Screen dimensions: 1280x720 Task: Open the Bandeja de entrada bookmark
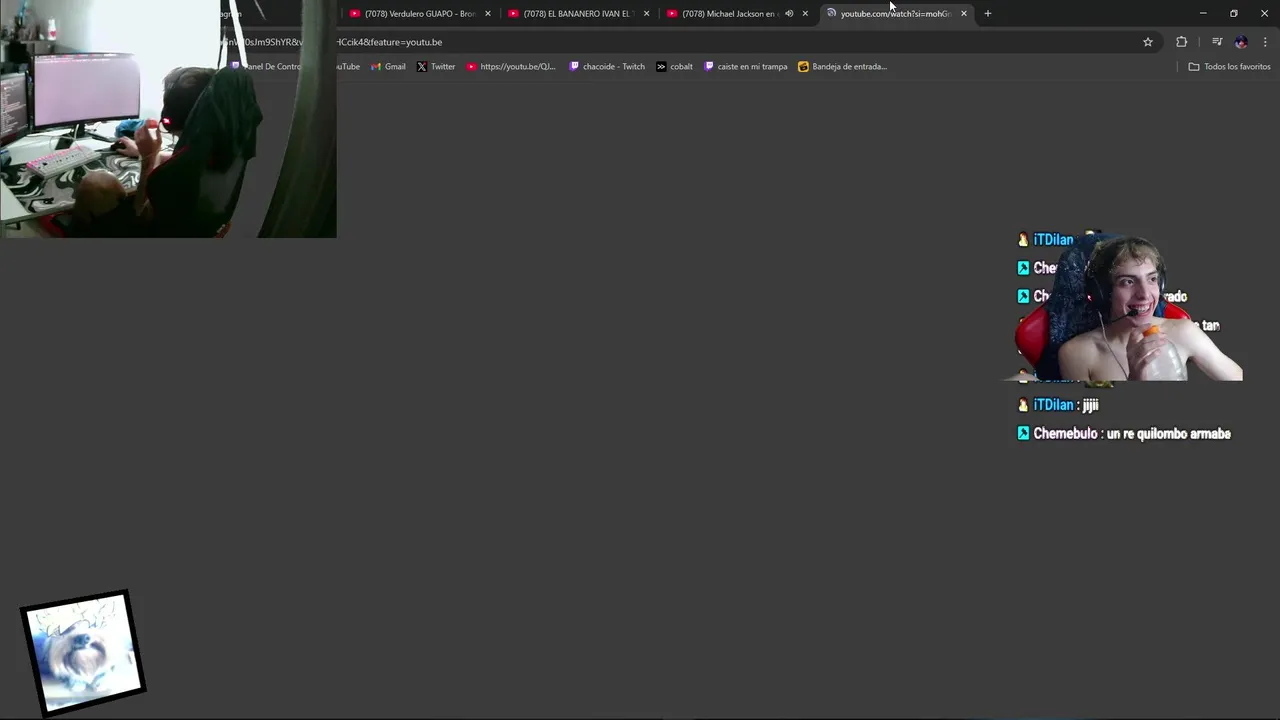point(843,67)
